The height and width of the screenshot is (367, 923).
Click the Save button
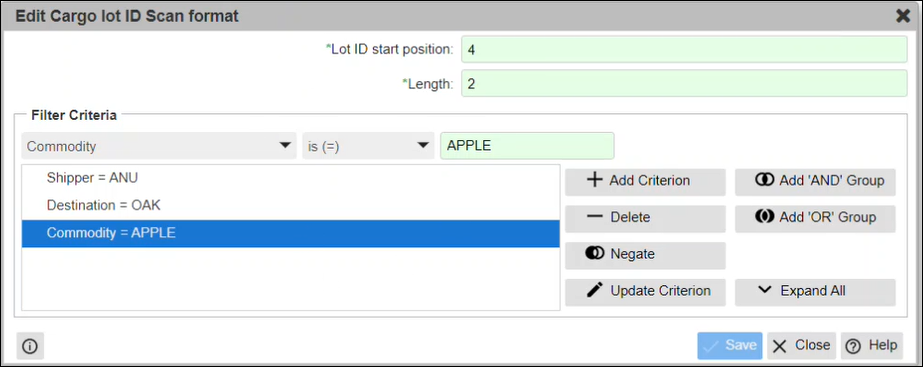click(730, 346)
